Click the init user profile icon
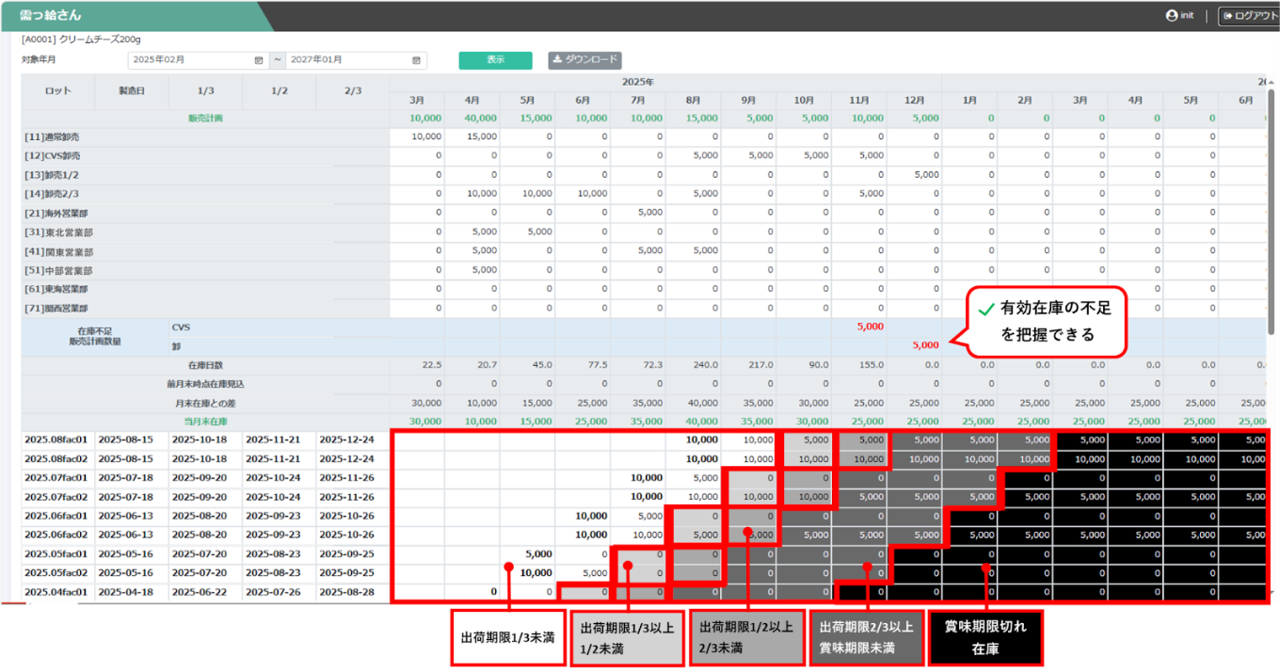 [1172, 16]
